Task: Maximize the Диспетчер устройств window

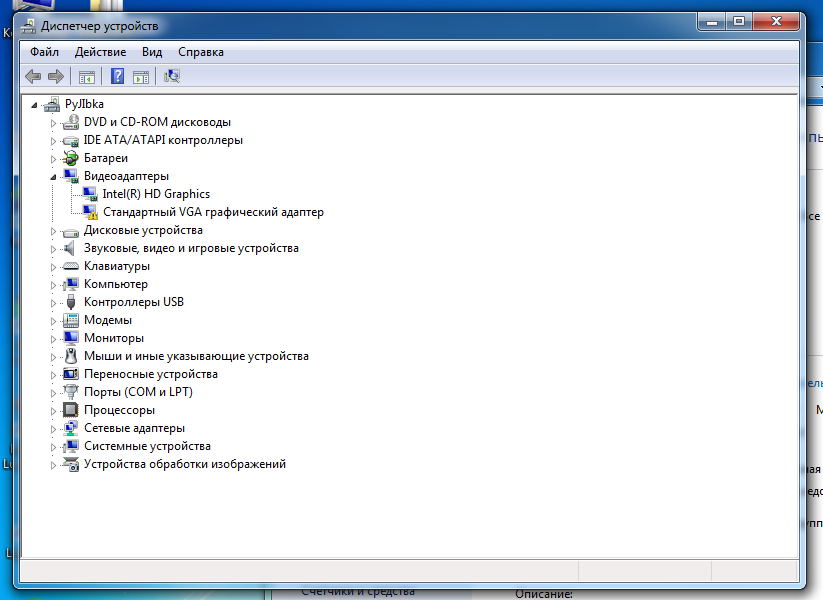Action: point(738,22)
